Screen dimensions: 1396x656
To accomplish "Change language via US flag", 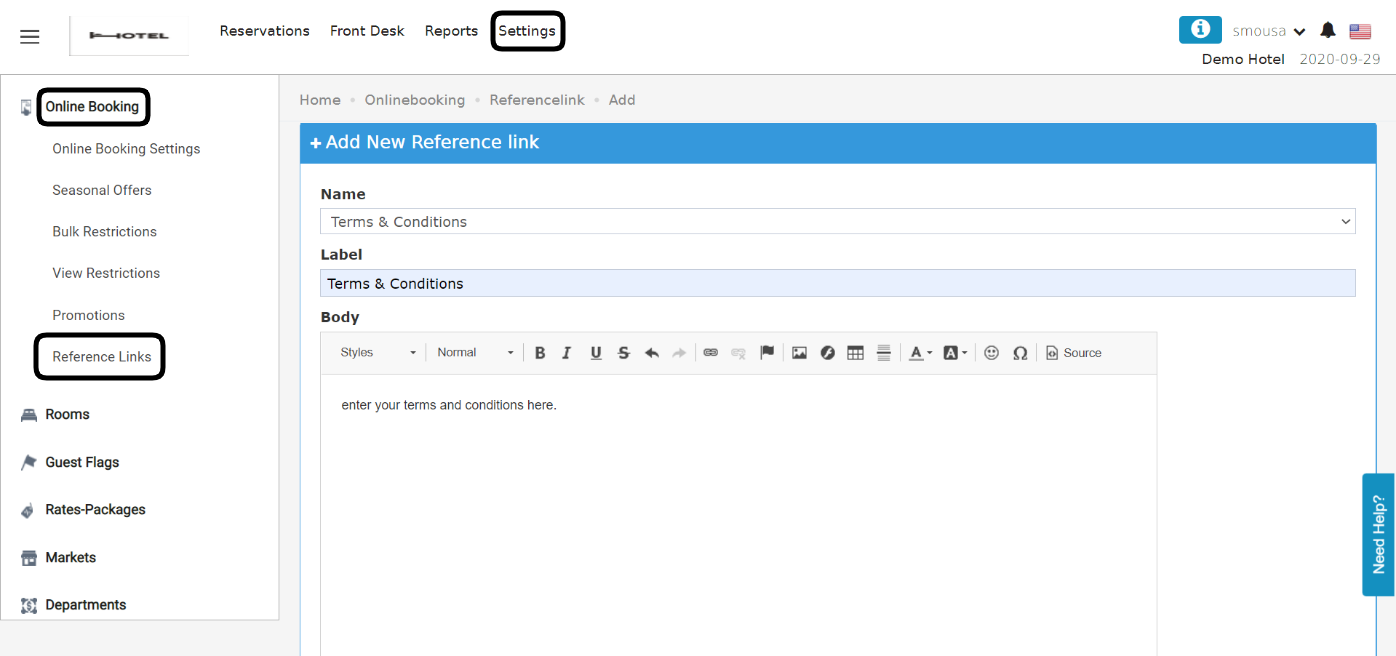I will pyautogui.click(x=1360, y=31).
